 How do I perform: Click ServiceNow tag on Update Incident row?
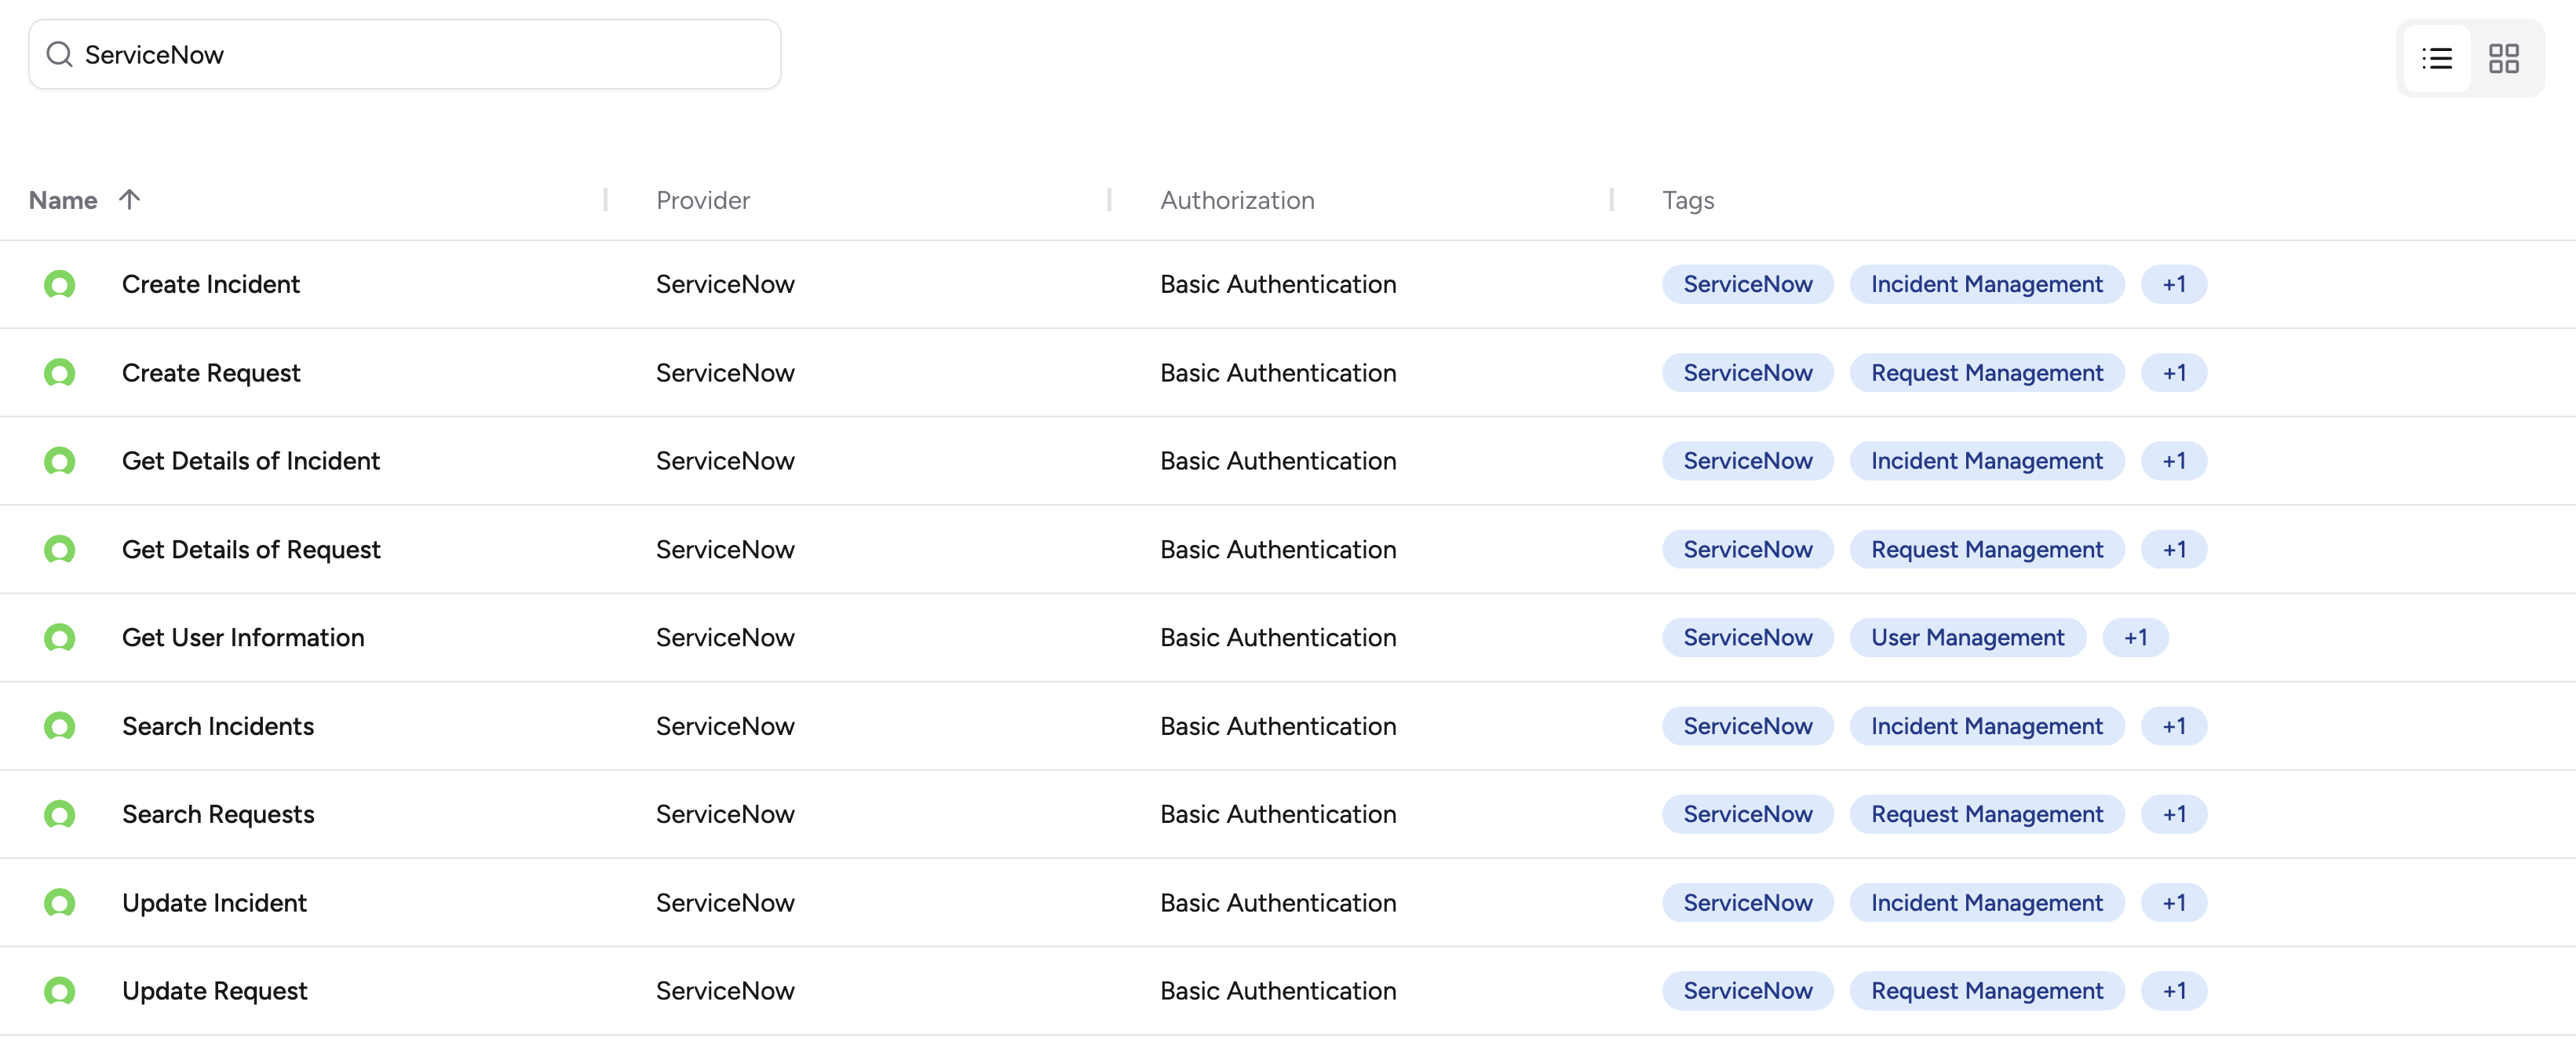(x=1747, y=903)
